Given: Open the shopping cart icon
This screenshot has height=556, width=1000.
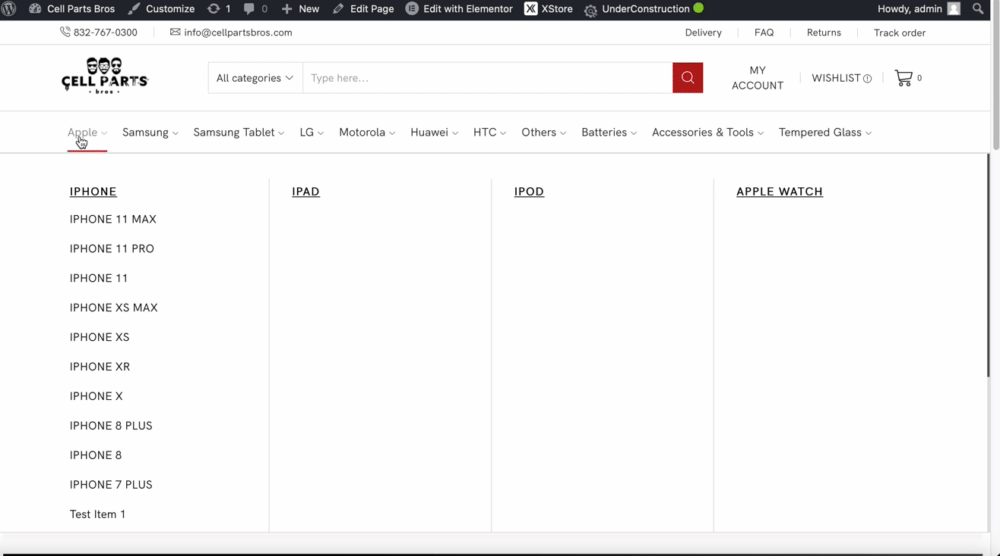Looking at the screenshot, I should coord(904,78).
